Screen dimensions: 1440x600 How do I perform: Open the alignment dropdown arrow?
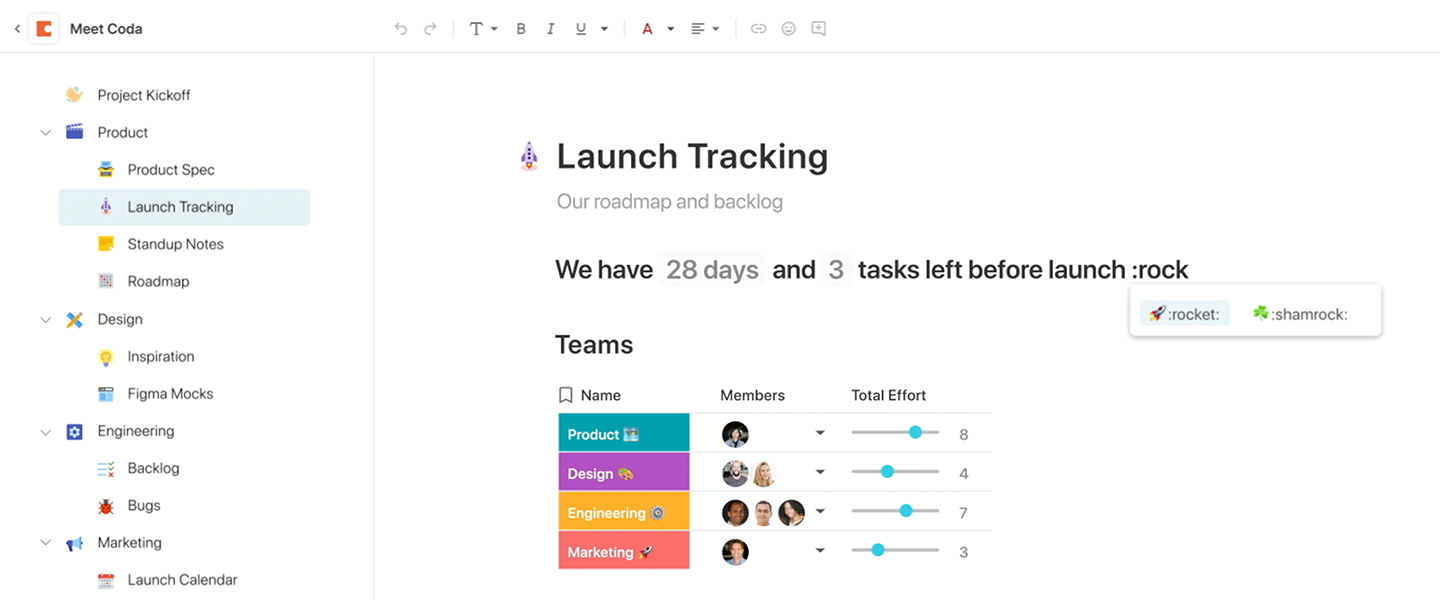[716, 29]
